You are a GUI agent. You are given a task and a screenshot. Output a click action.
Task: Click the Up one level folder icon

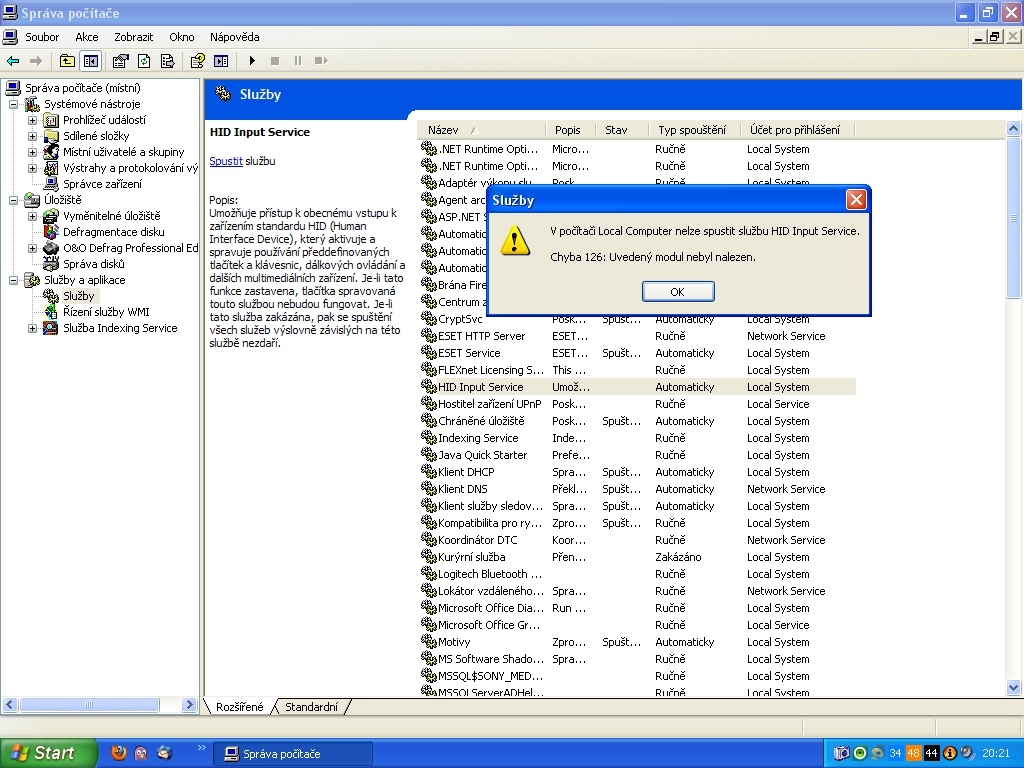(67, 61)
